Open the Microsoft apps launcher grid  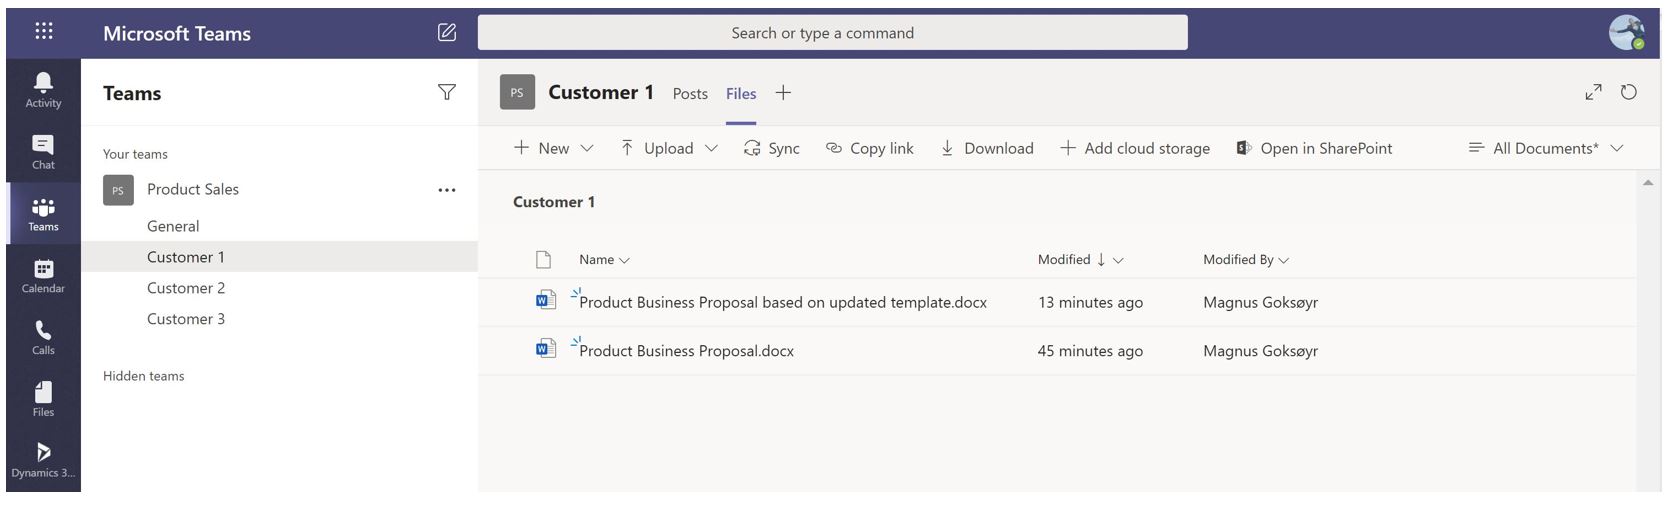pos(44,31)
